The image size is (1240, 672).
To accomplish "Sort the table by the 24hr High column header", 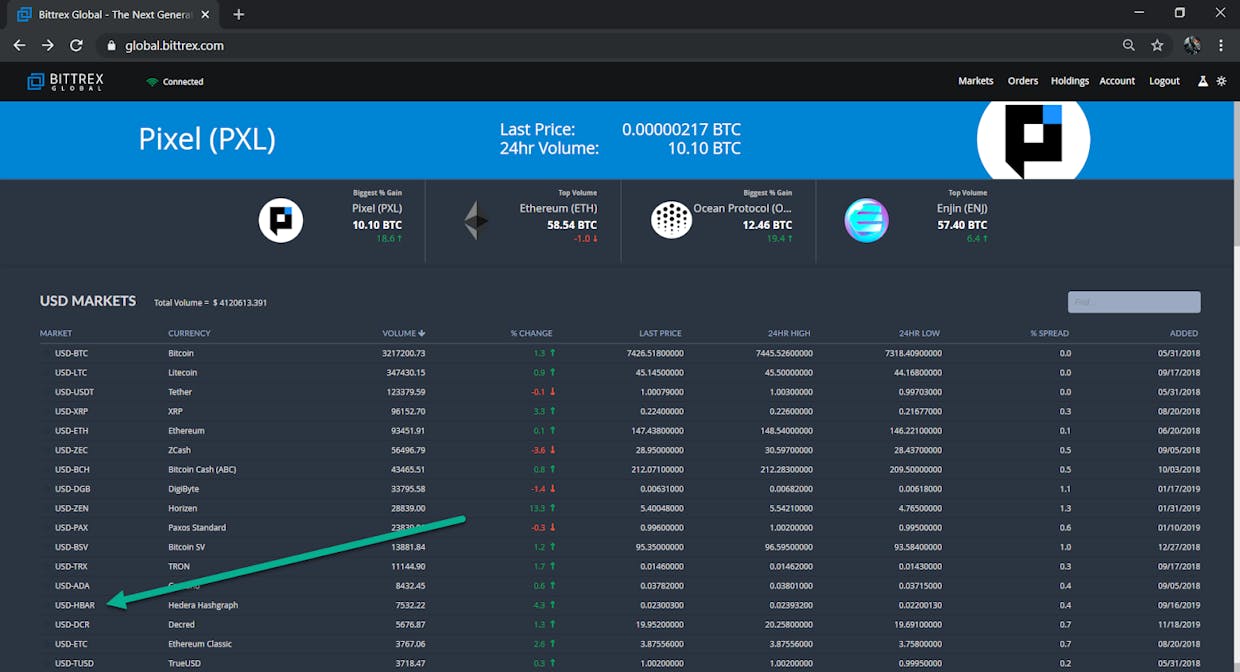I will tap(790, 333).
